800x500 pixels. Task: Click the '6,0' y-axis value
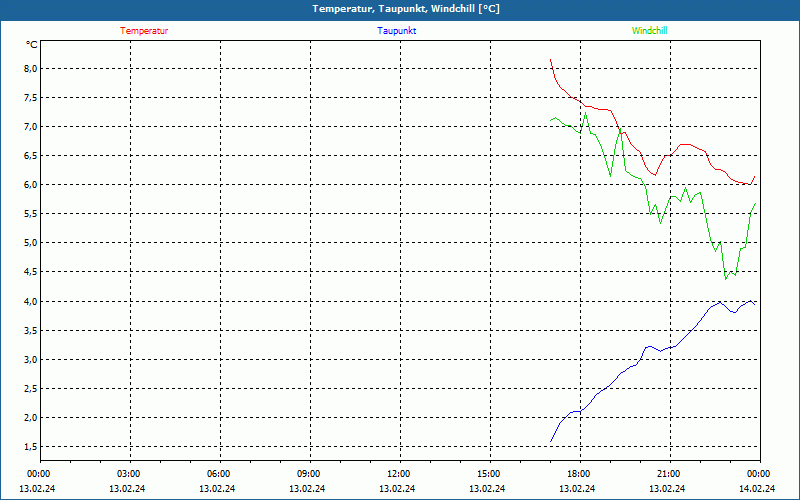[31, 185]
